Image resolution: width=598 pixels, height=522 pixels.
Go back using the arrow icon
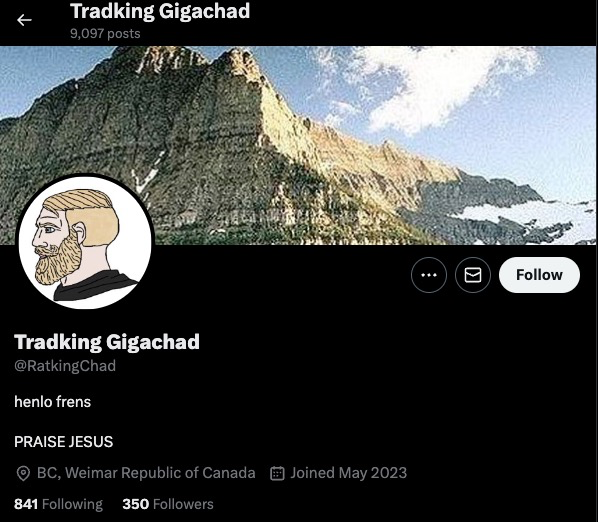point(24,20)
